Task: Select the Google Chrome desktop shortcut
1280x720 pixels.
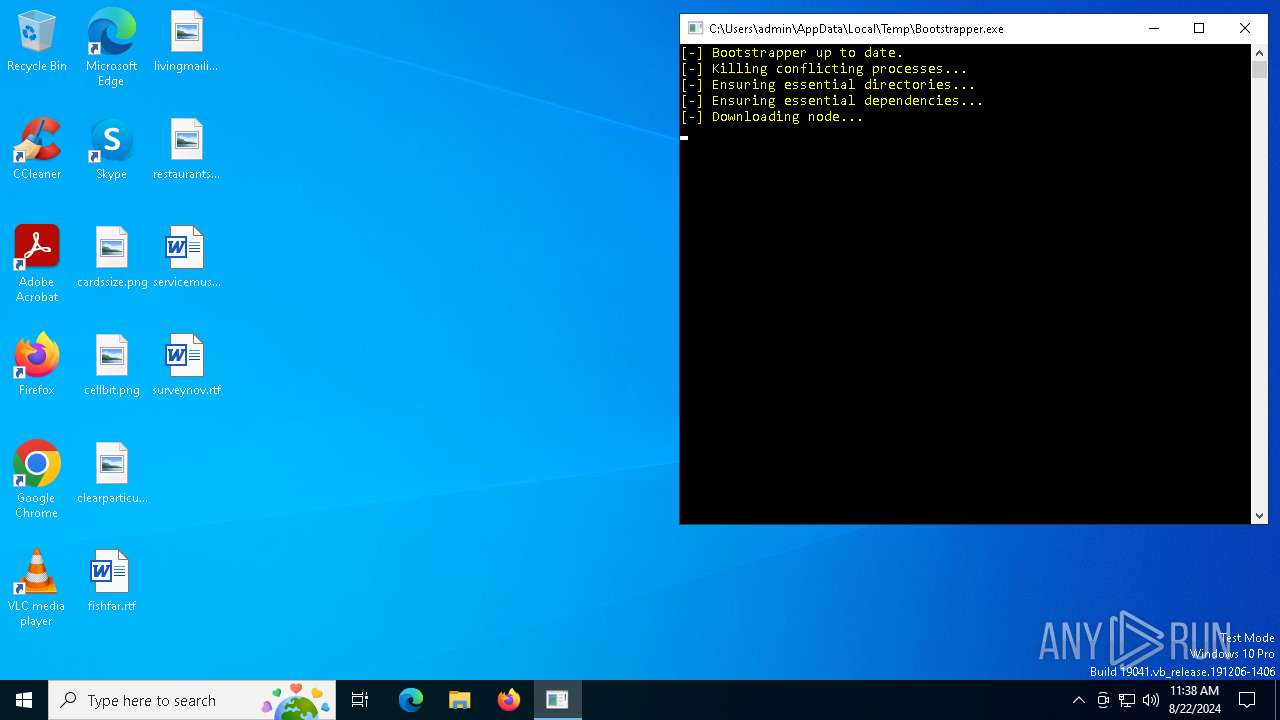Action: [37, 480]
